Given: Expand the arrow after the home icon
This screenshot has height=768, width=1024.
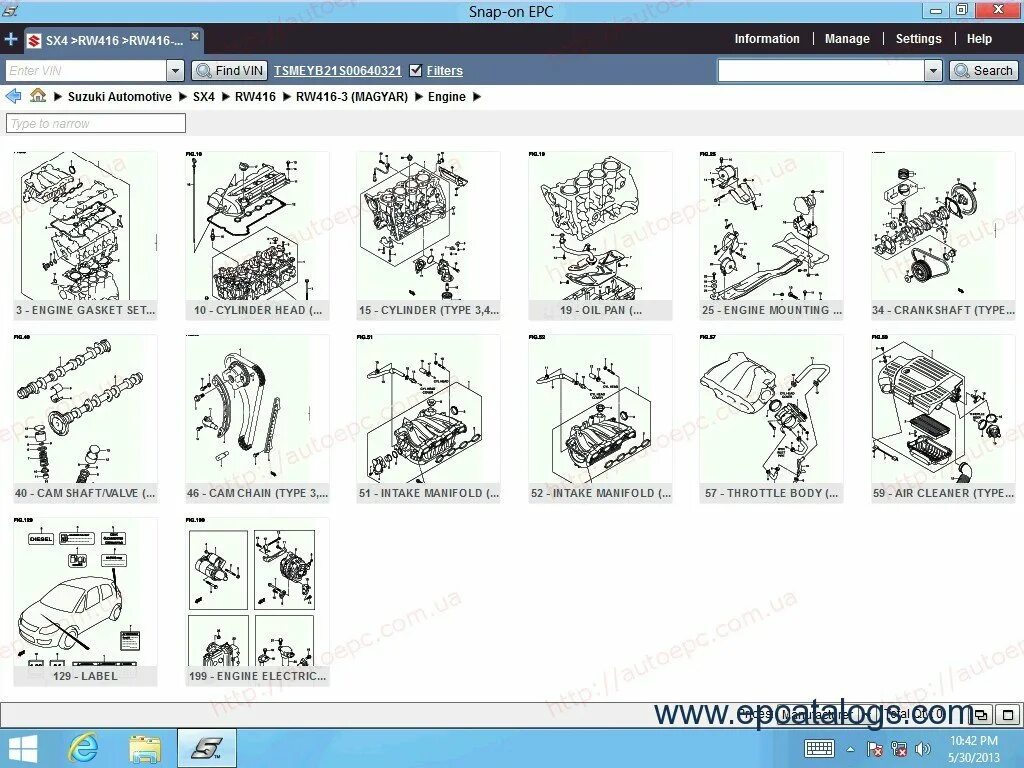Looking at the screenshot, I should click(57, 97).
